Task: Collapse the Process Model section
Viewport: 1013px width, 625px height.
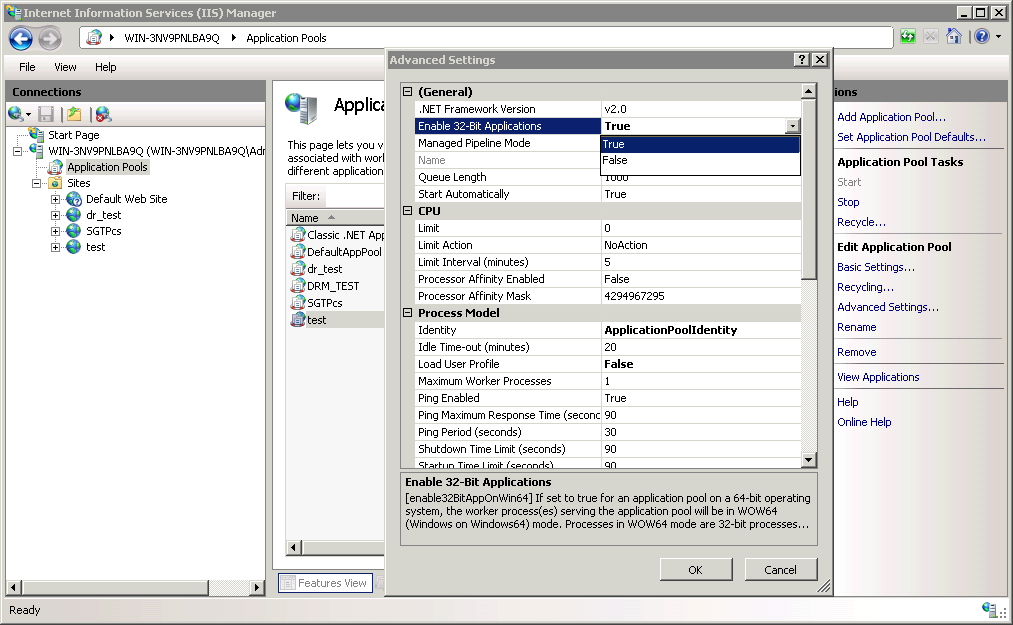Action: click(408, 313)
